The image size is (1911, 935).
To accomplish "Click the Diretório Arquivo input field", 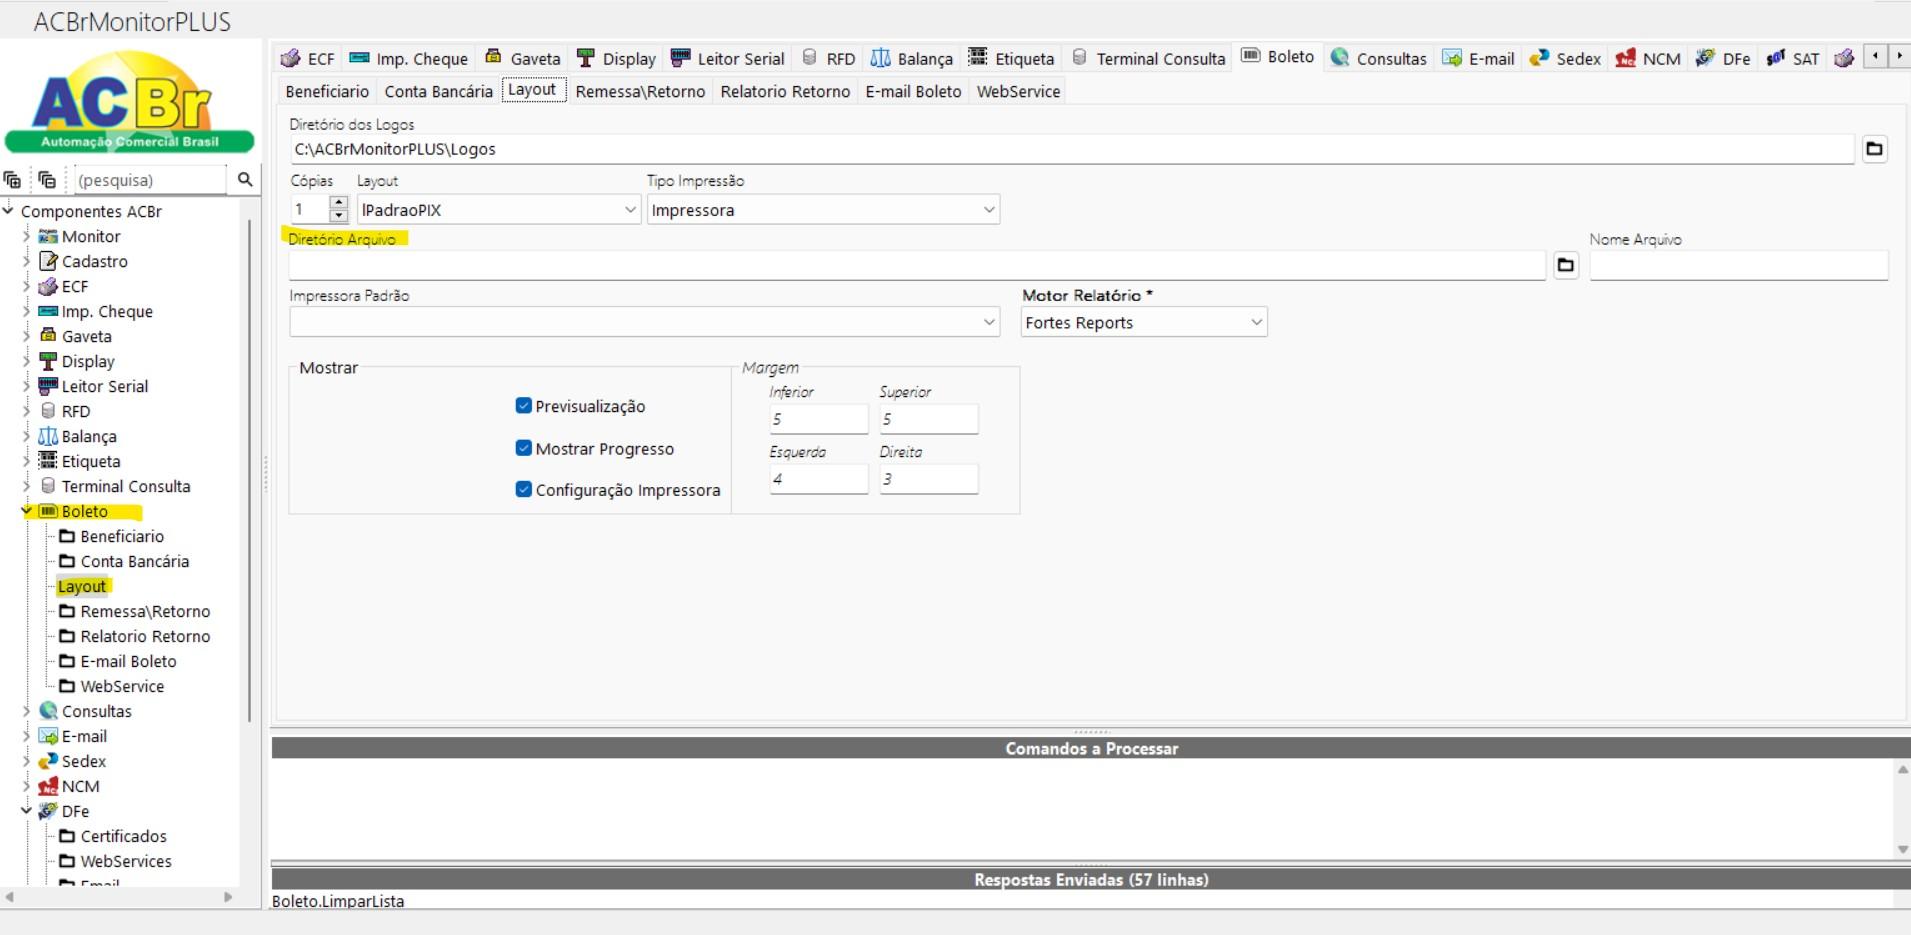I will click(917, 265).
